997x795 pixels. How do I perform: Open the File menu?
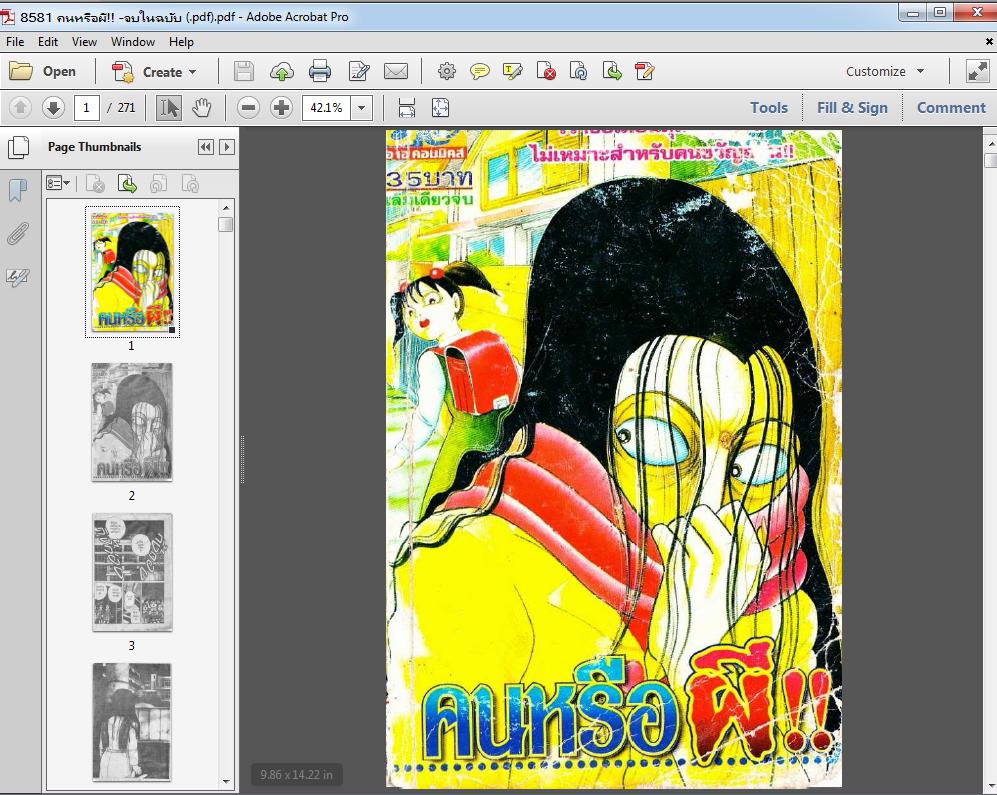(15, 41)
